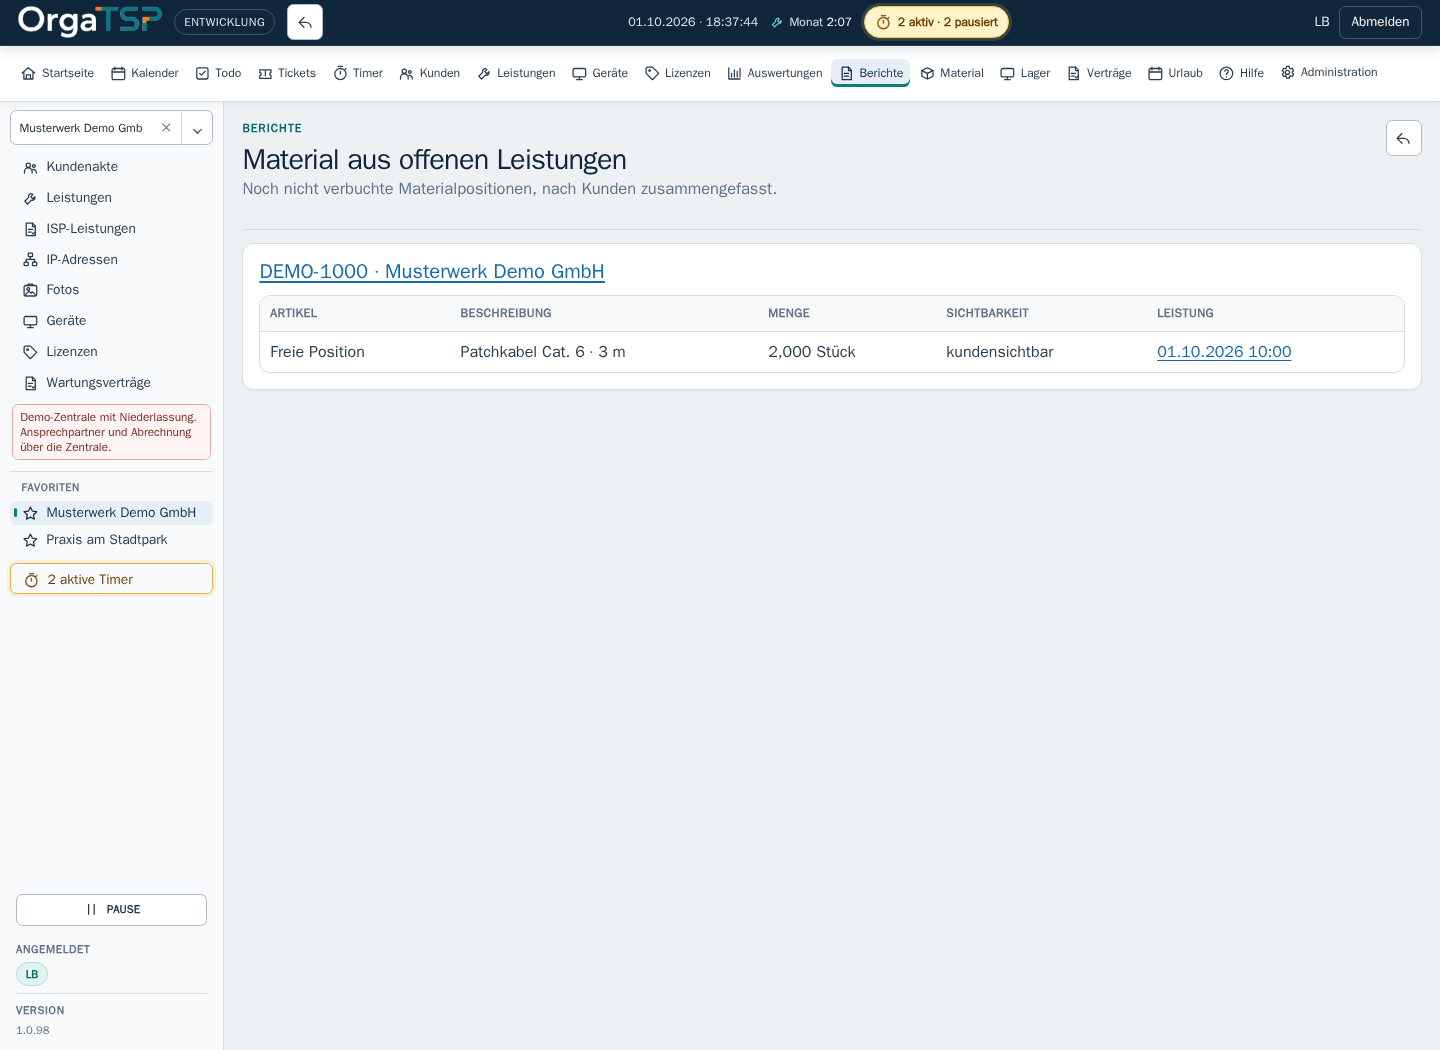Open IP-Adressen in the sidebar
Image resolution: width=1440 pixels, height=1050 pixels.
coord(111,260)
